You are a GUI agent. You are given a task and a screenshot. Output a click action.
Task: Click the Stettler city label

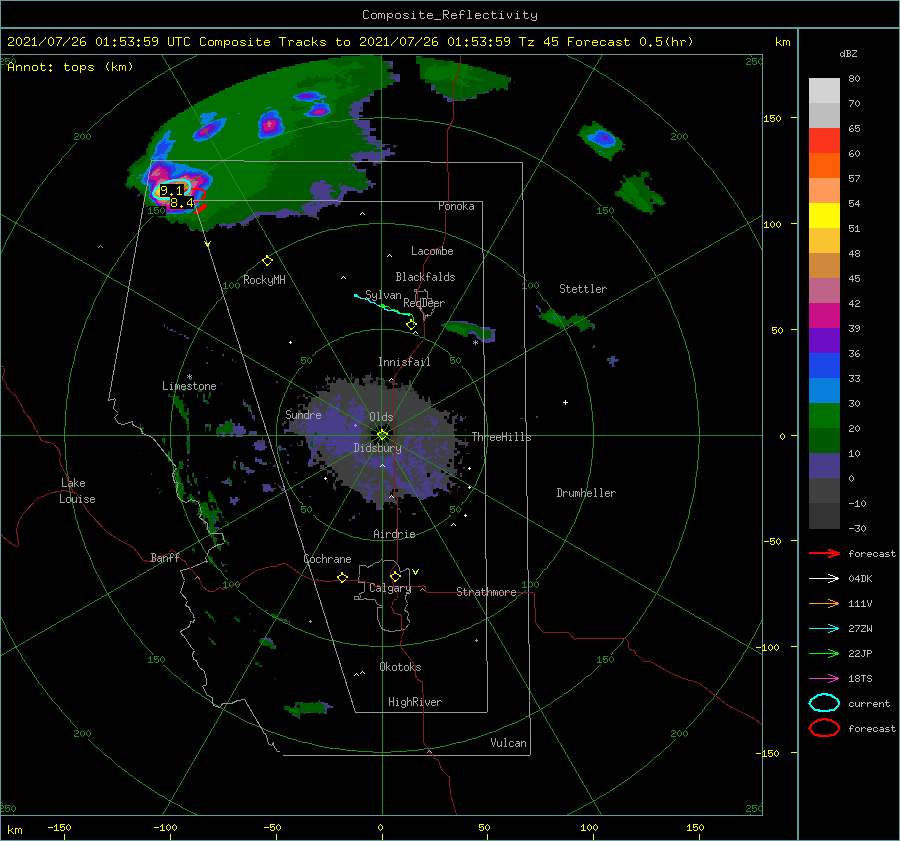click(x=583, y=289)
